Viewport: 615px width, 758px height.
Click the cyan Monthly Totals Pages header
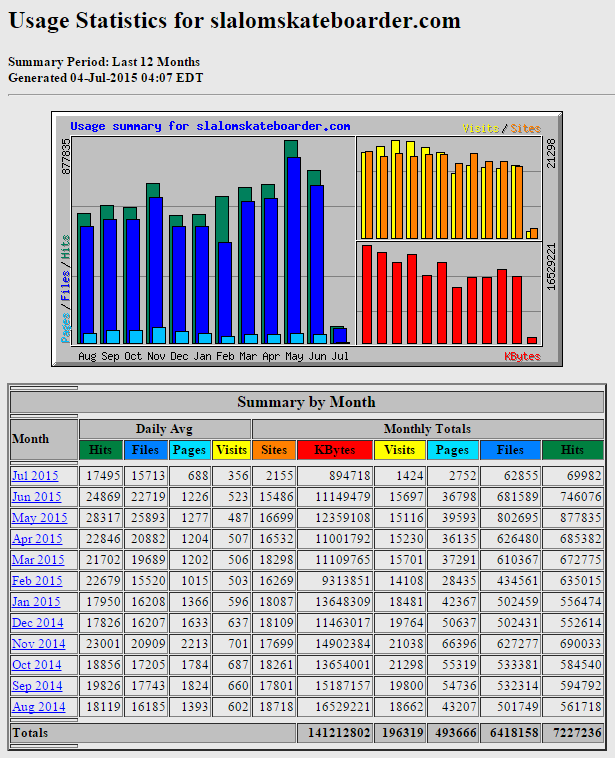pyautogui.click(x=451, y=450)
